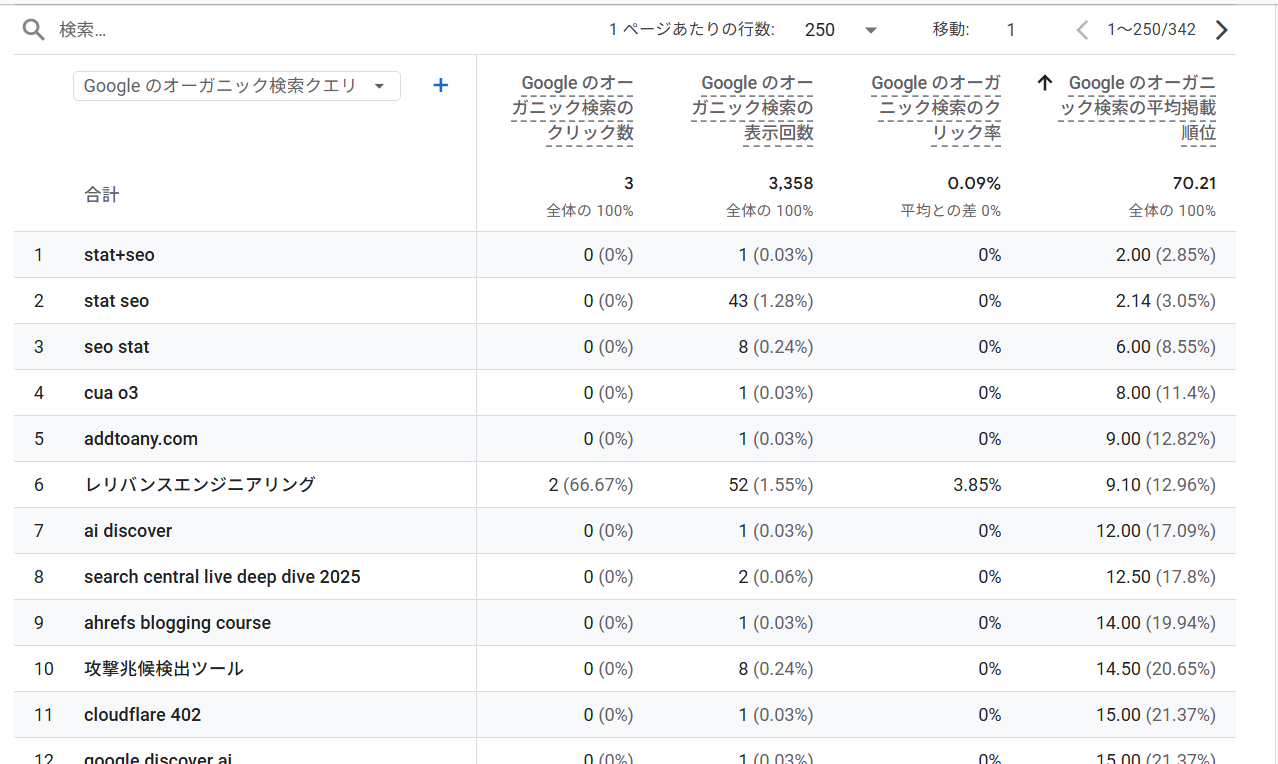Sort by the クリック率 column header
The image size is (1278, 764).
click(x=936, y=106)
